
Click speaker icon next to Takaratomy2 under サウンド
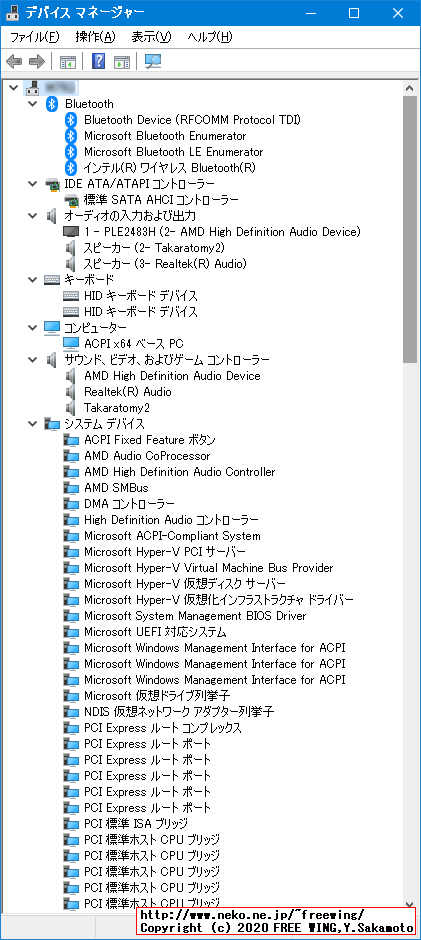(71, 408)
